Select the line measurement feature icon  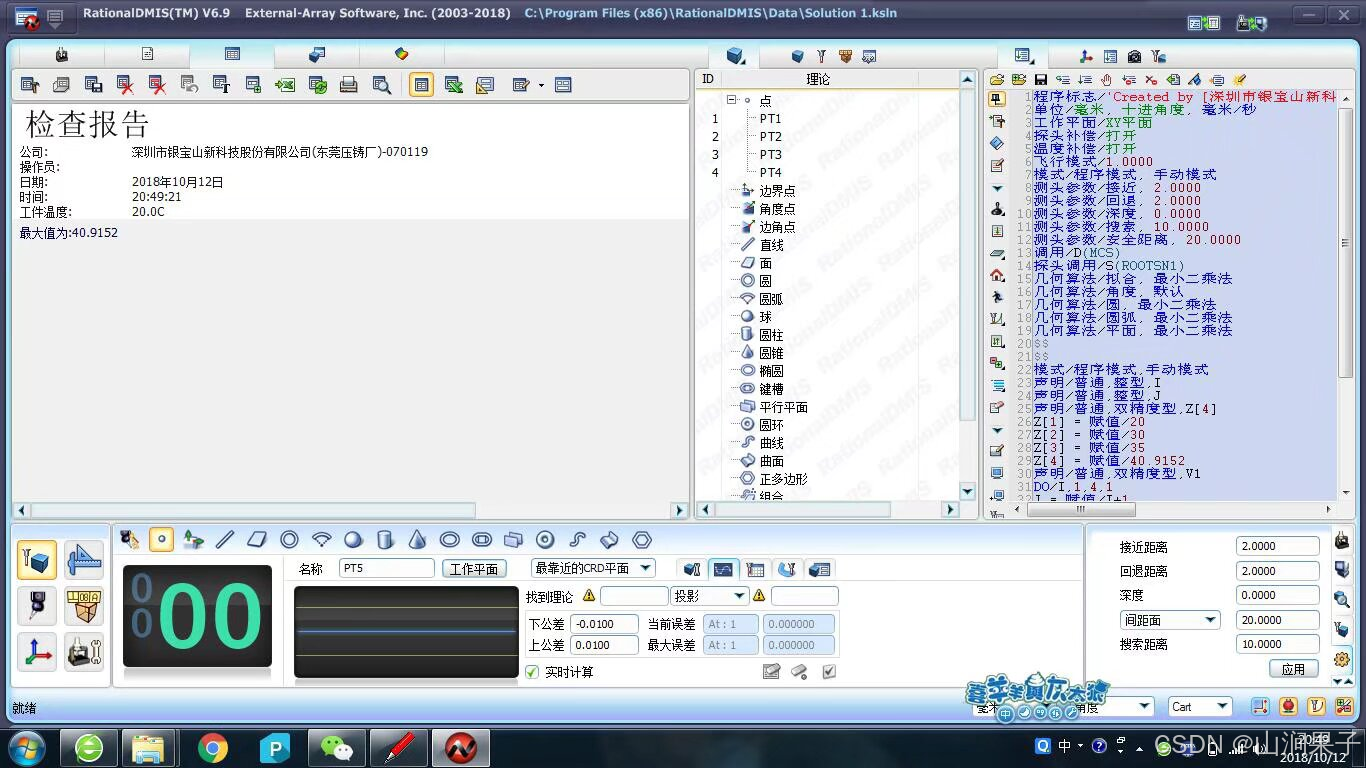point(224,539)
